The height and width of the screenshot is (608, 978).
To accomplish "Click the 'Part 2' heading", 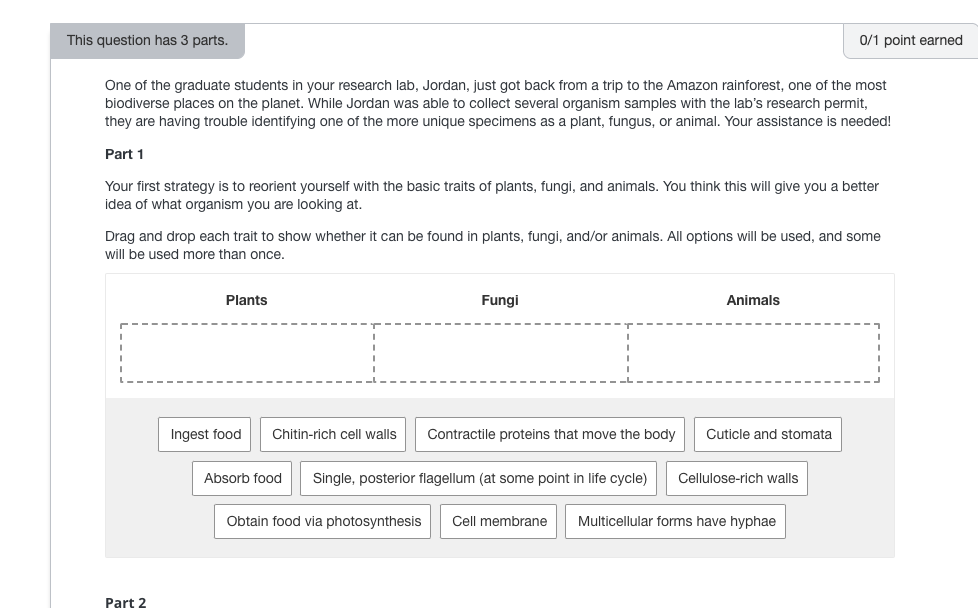I will 126,601.
